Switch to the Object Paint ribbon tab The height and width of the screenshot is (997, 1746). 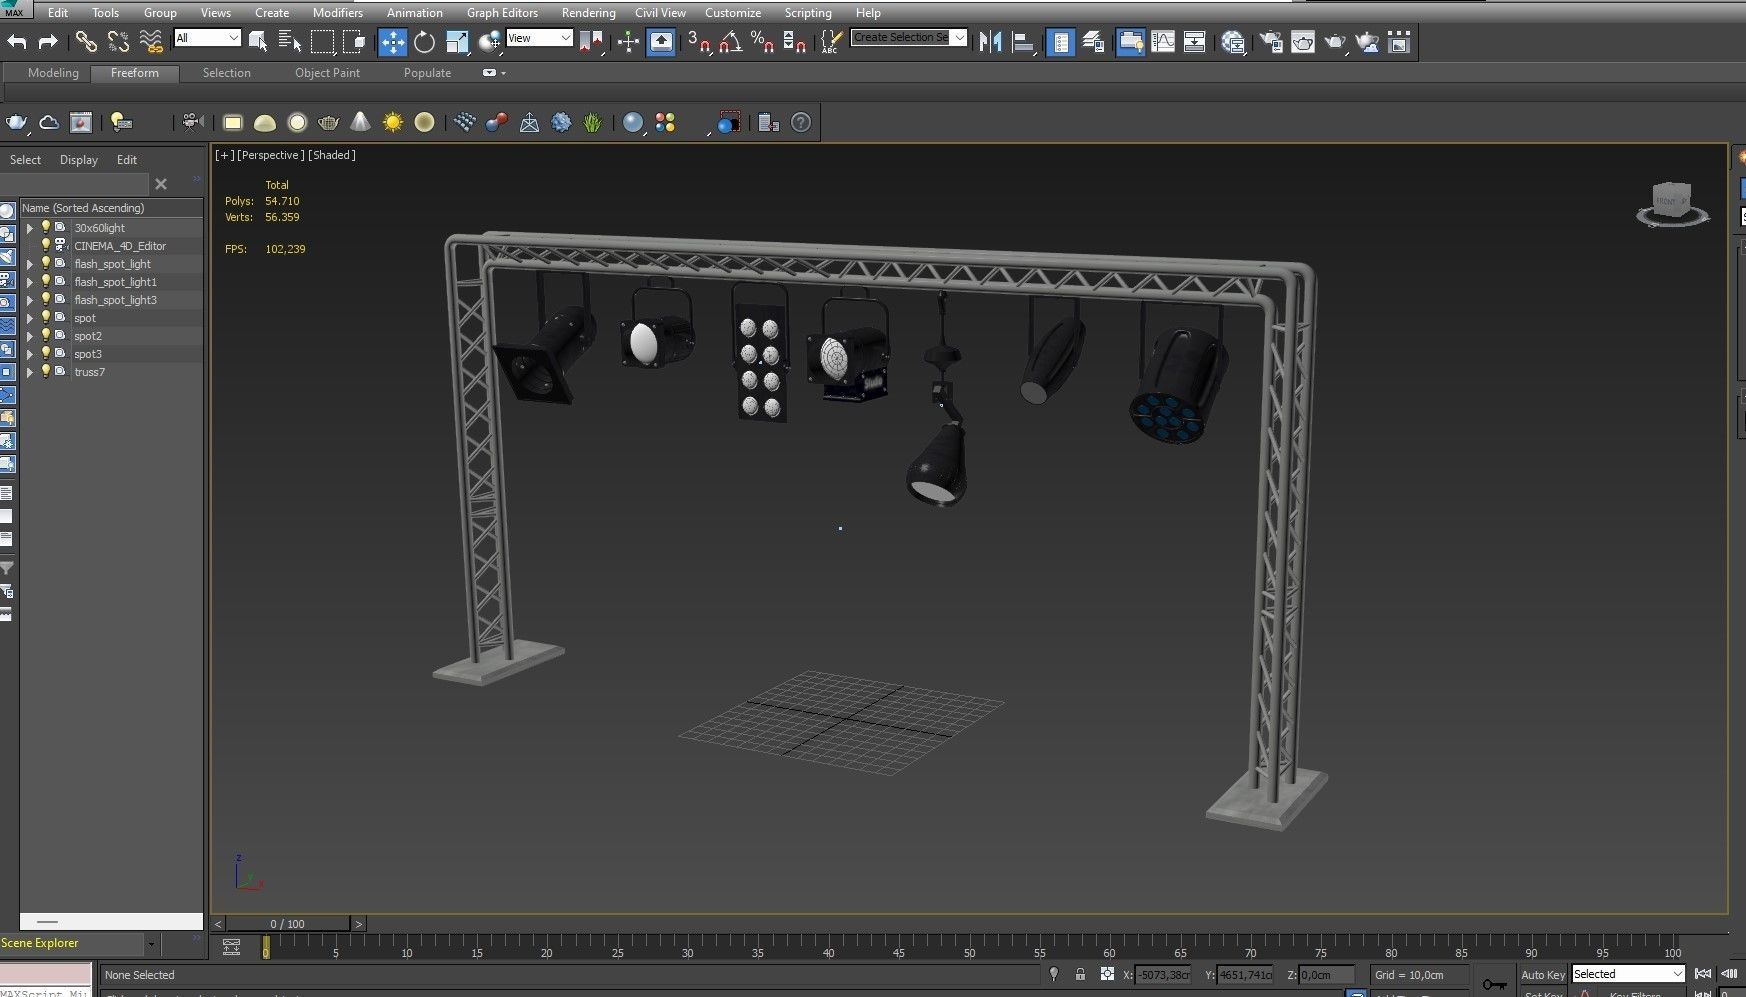327,73
